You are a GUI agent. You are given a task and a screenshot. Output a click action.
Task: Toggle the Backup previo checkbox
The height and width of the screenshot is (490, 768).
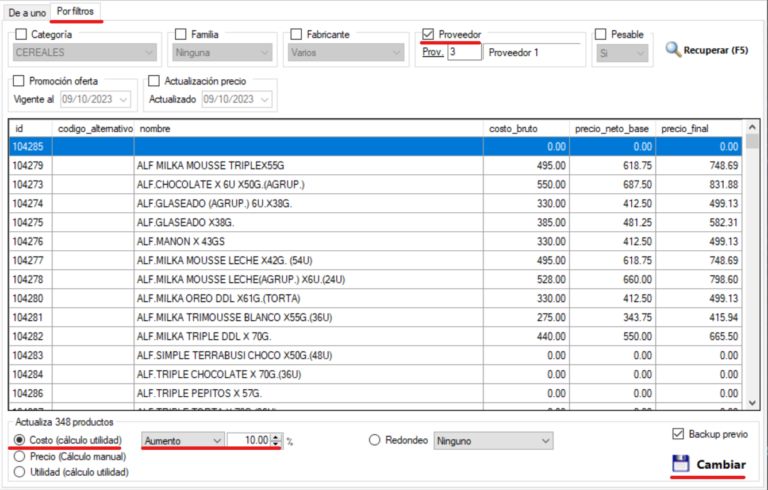678,434
